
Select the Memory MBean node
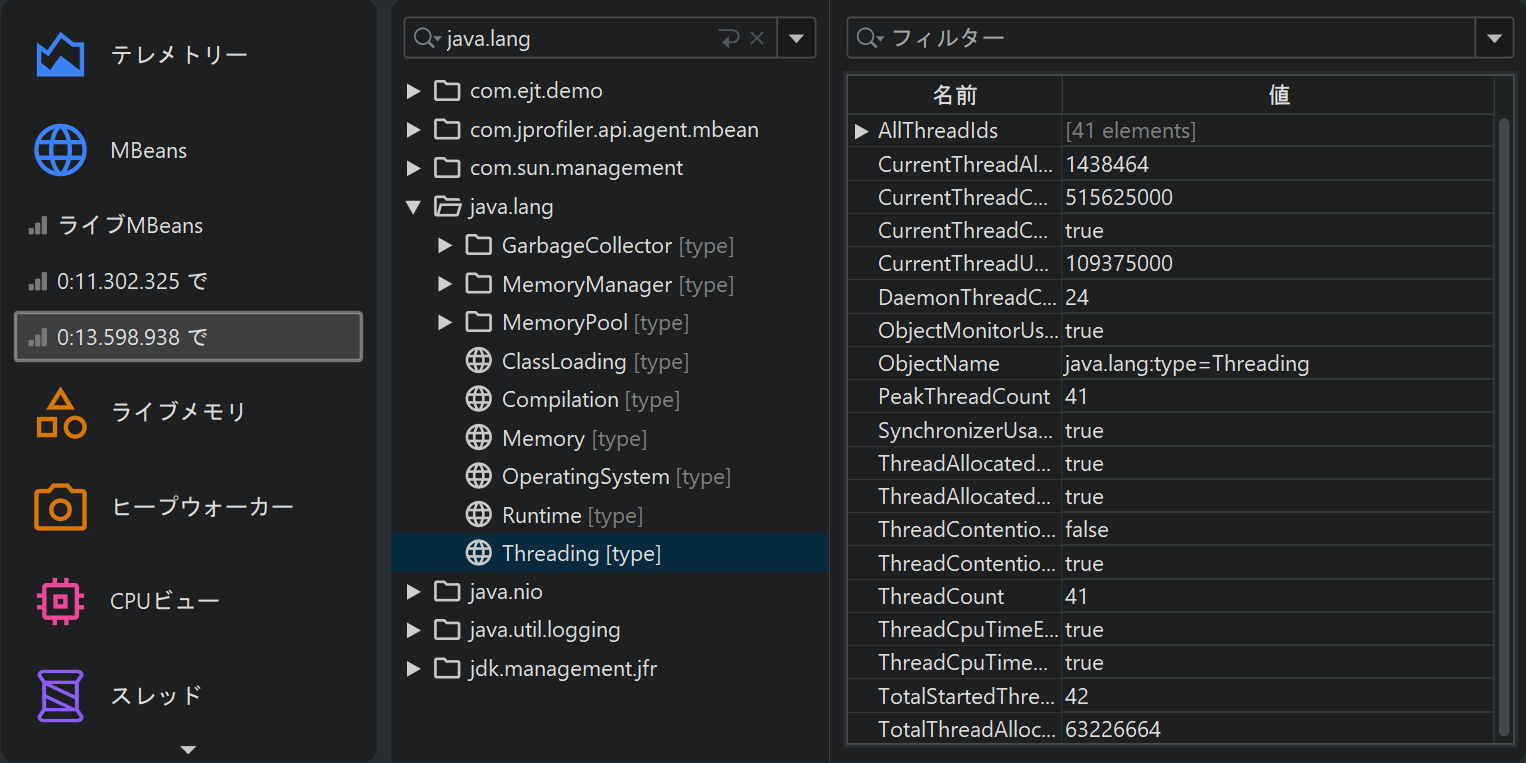click(x=543, y=439)
